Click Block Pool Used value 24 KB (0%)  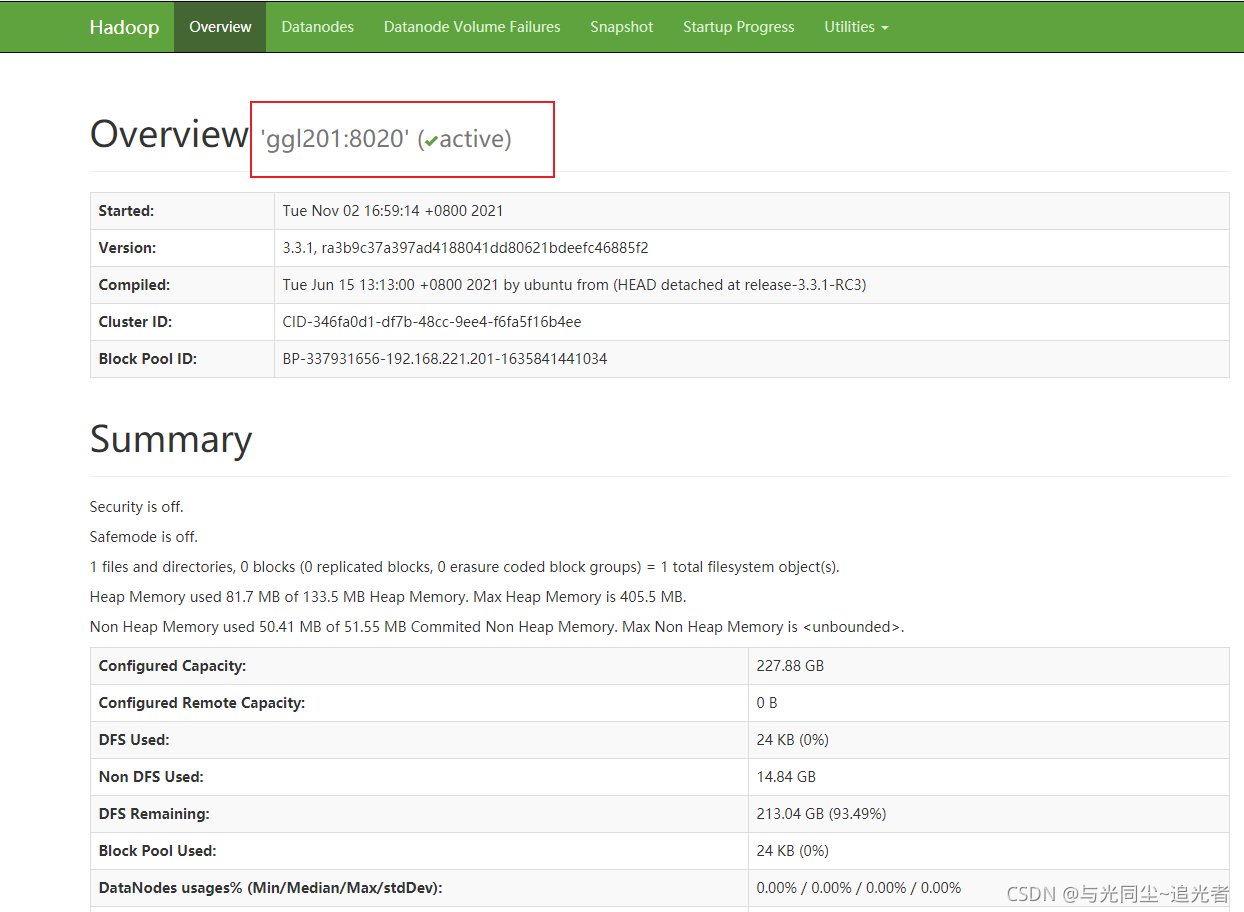(793, 851)
